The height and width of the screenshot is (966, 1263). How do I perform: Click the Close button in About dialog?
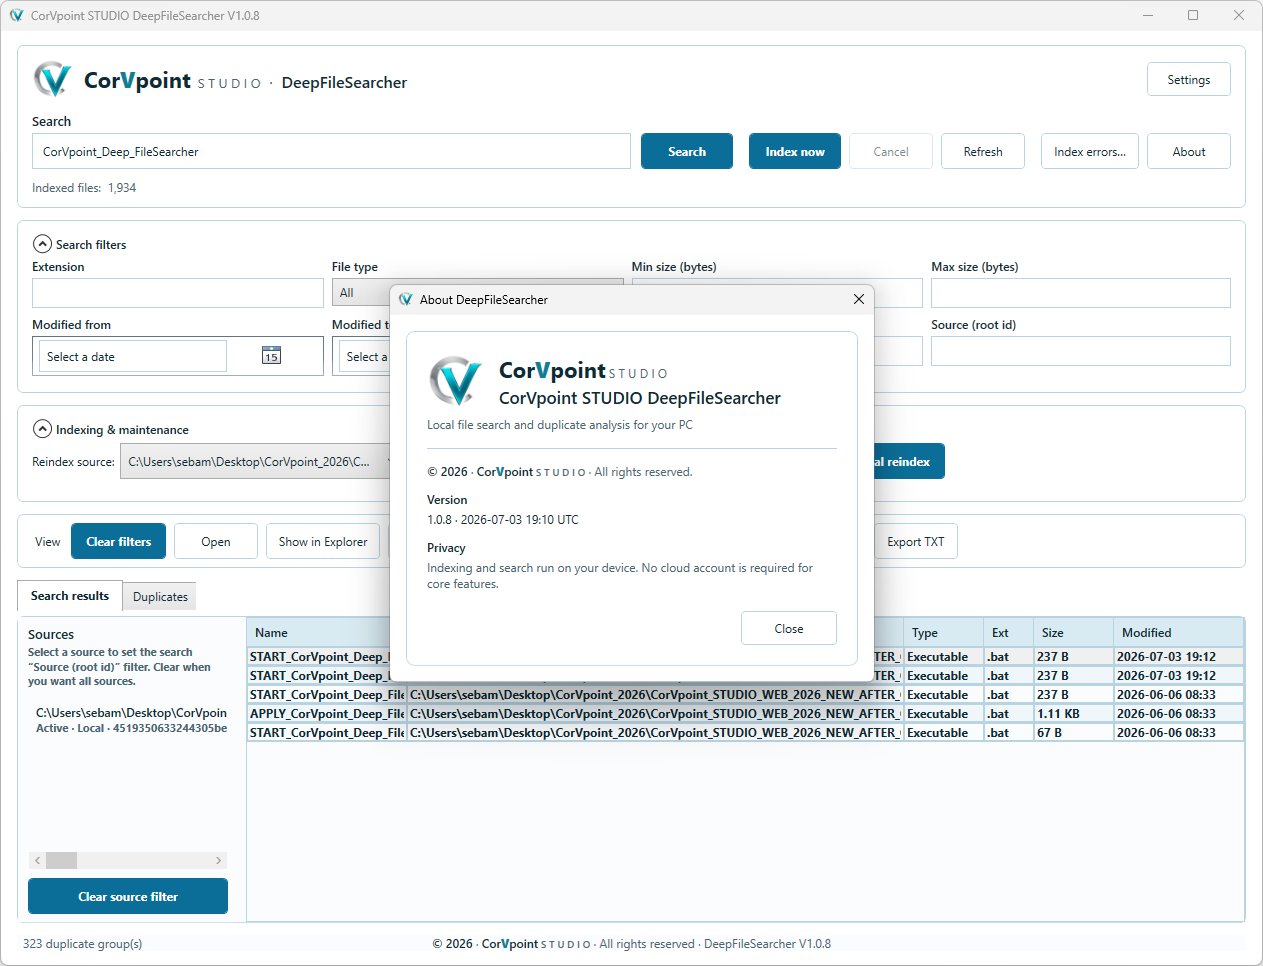(789, 628)
